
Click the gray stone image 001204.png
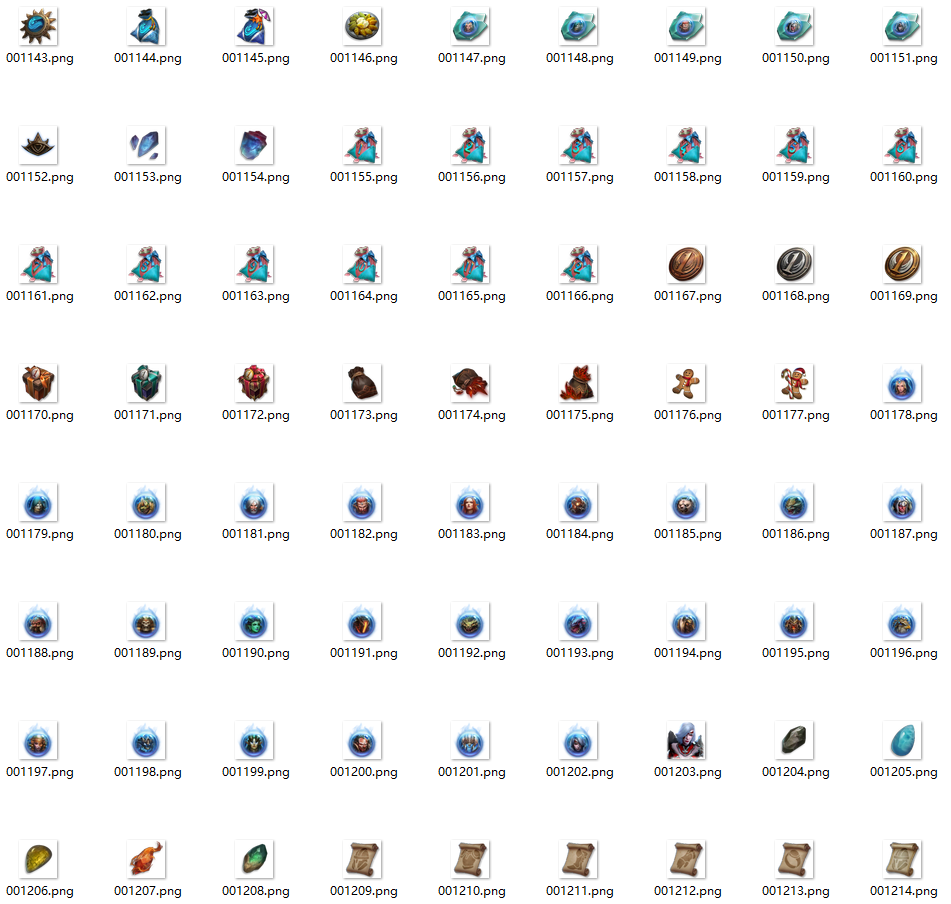pyautogui.click(x=795, y=741)
